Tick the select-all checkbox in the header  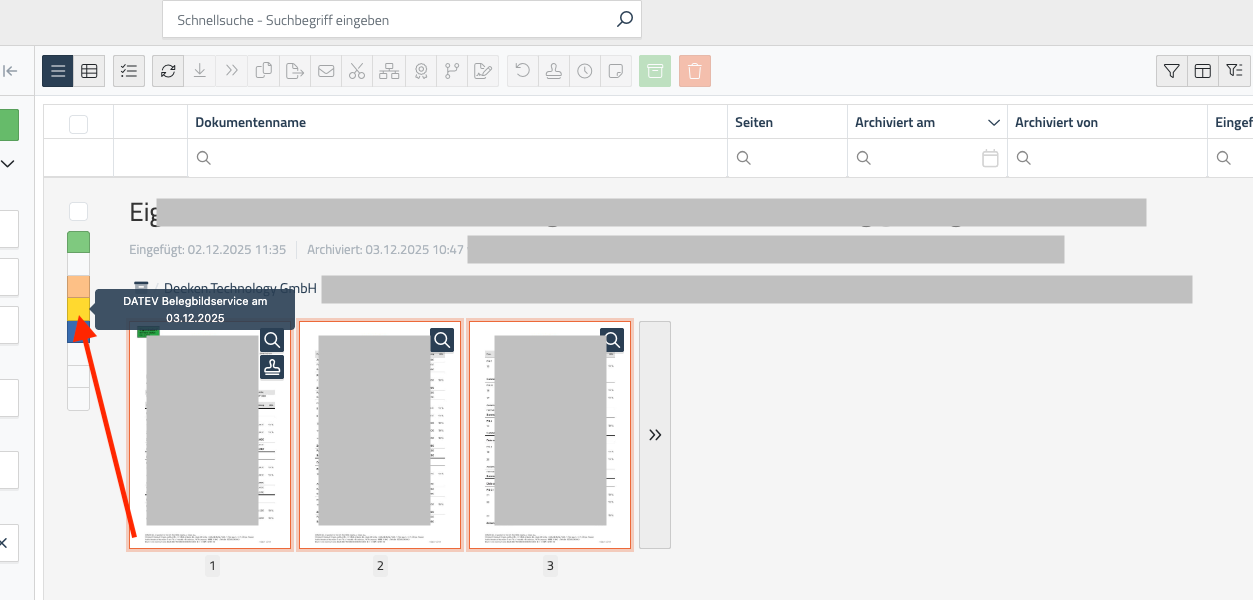click(78, 123)
